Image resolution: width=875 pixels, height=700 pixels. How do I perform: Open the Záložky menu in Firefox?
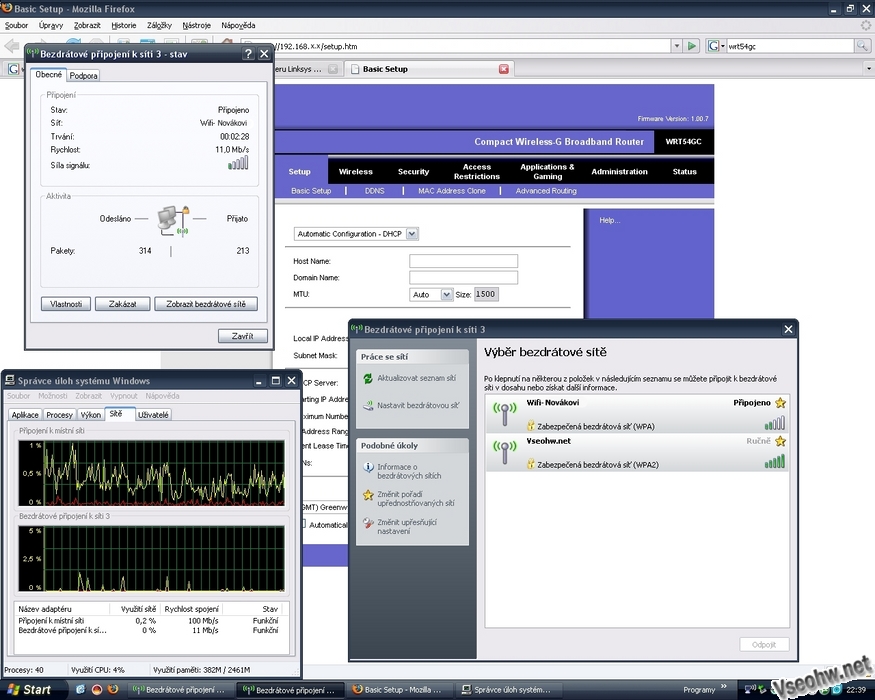point(159,25)
